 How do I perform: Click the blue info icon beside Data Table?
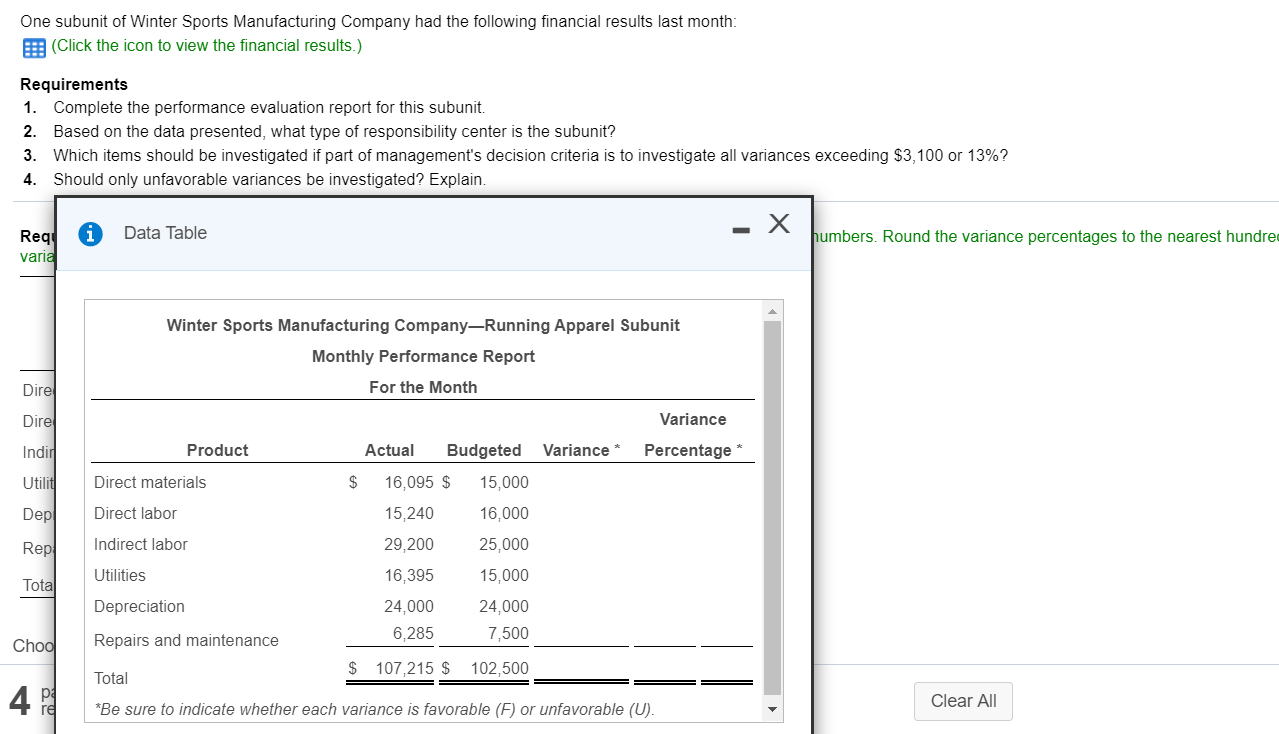point(92,233)
